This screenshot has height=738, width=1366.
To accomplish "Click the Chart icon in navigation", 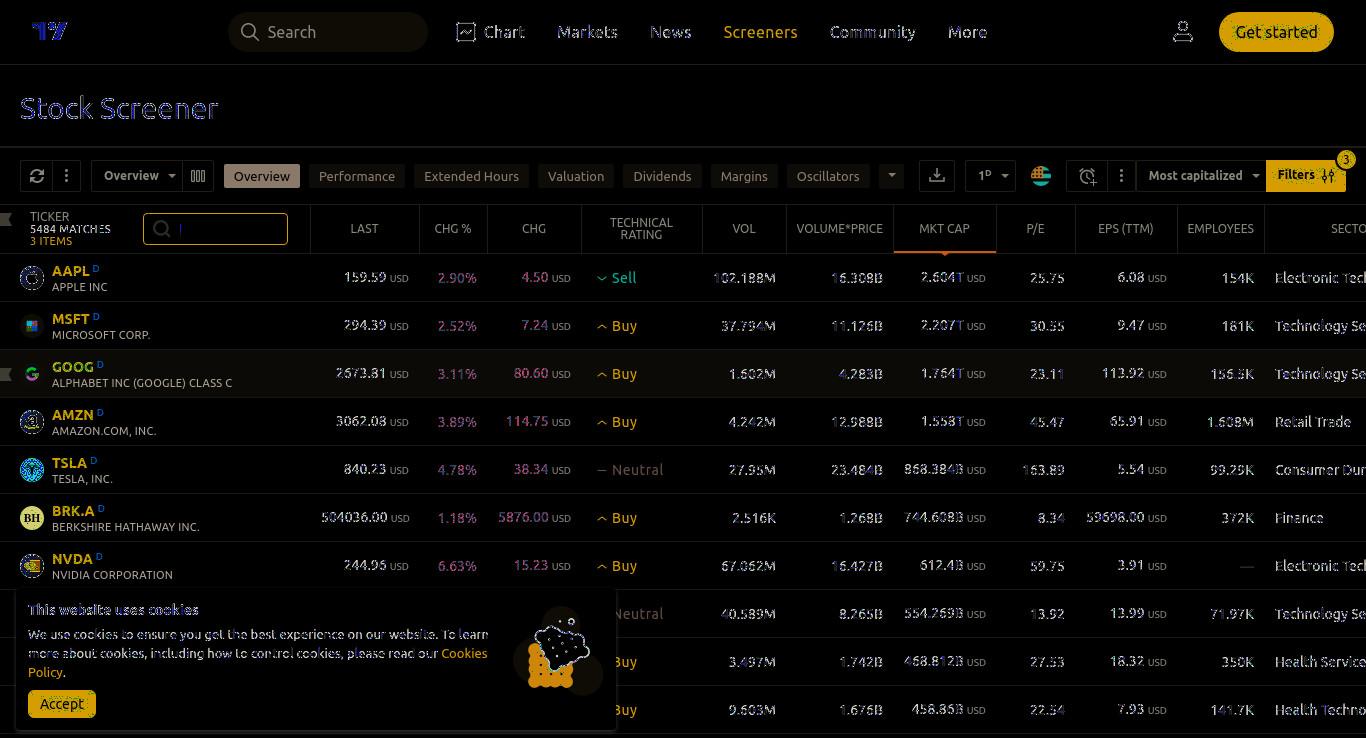I will coord(465,32).
